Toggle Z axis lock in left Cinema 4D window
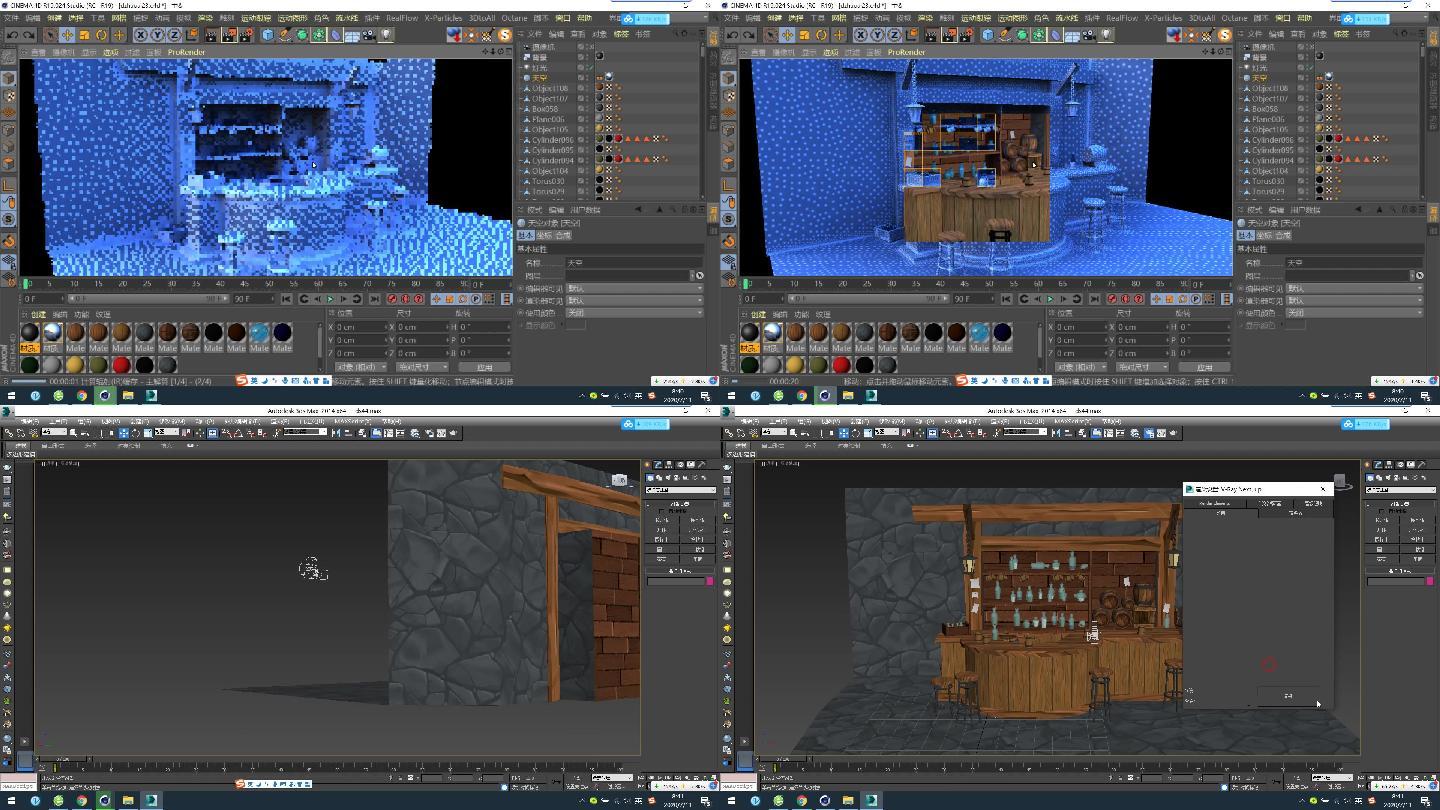This screenshot has width=1440, height=810. 174,34
